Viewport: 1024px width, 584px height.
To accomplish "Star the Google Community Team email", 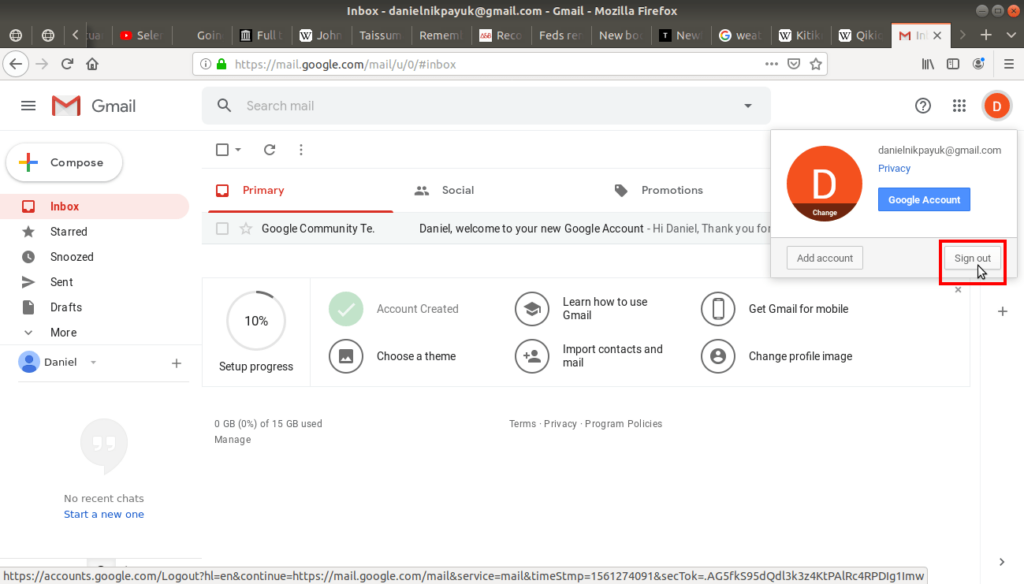I will click(x=246, y=229).
